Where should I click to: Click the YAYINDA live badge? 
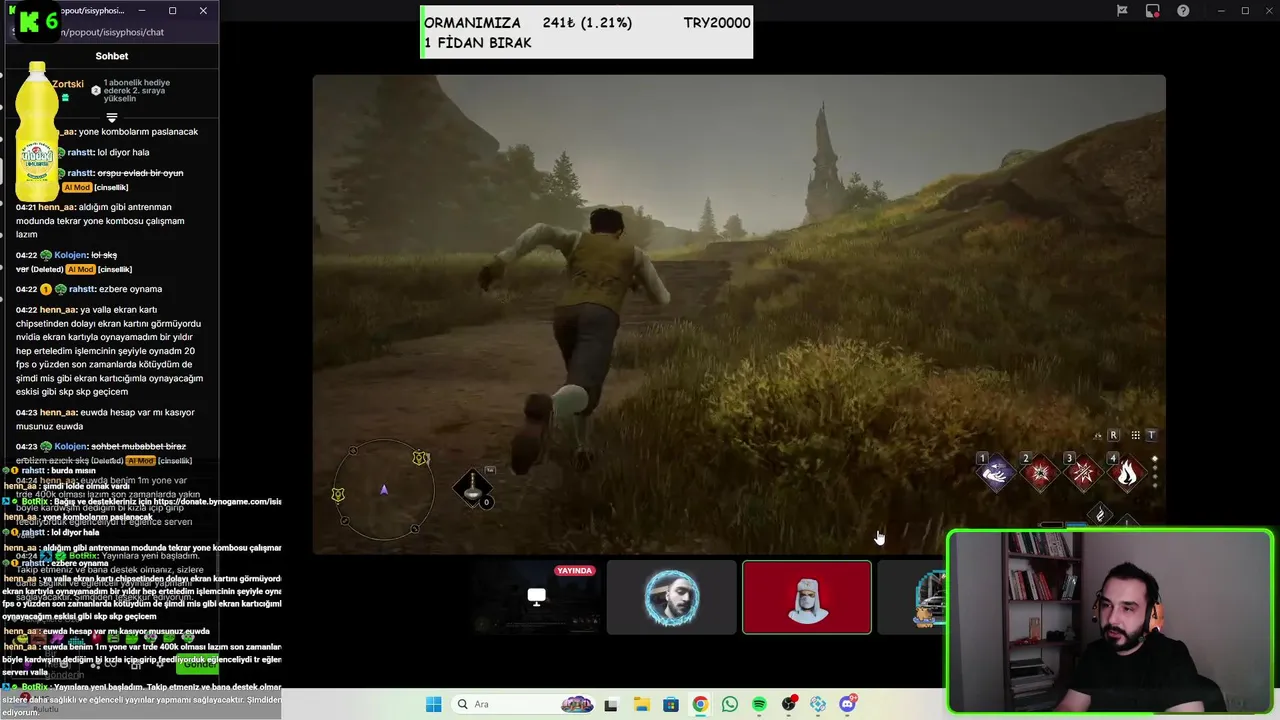(575, 570)
